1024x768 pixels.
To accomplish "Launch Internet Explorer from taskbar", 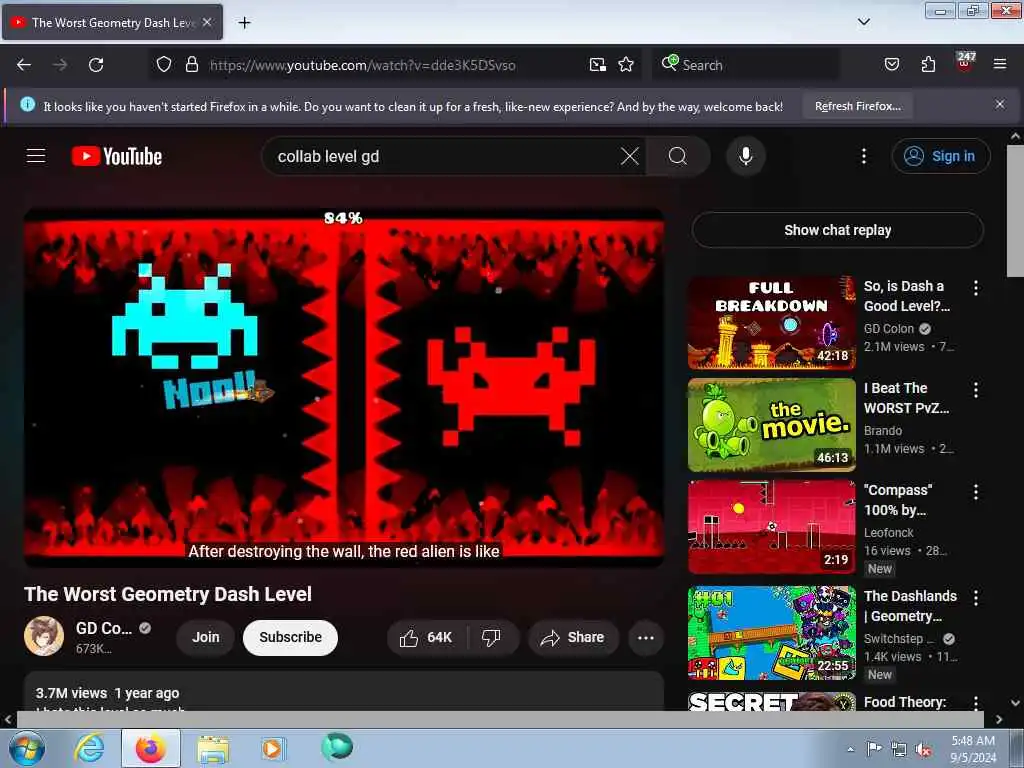I will point(89,748).
